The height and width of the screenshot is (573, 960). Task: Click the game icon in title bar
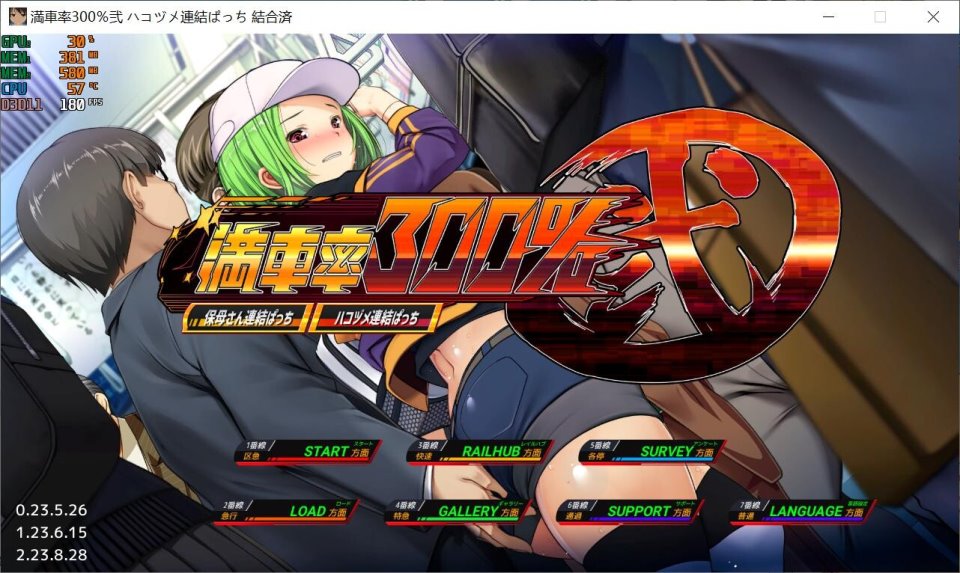tap(17, 17)
